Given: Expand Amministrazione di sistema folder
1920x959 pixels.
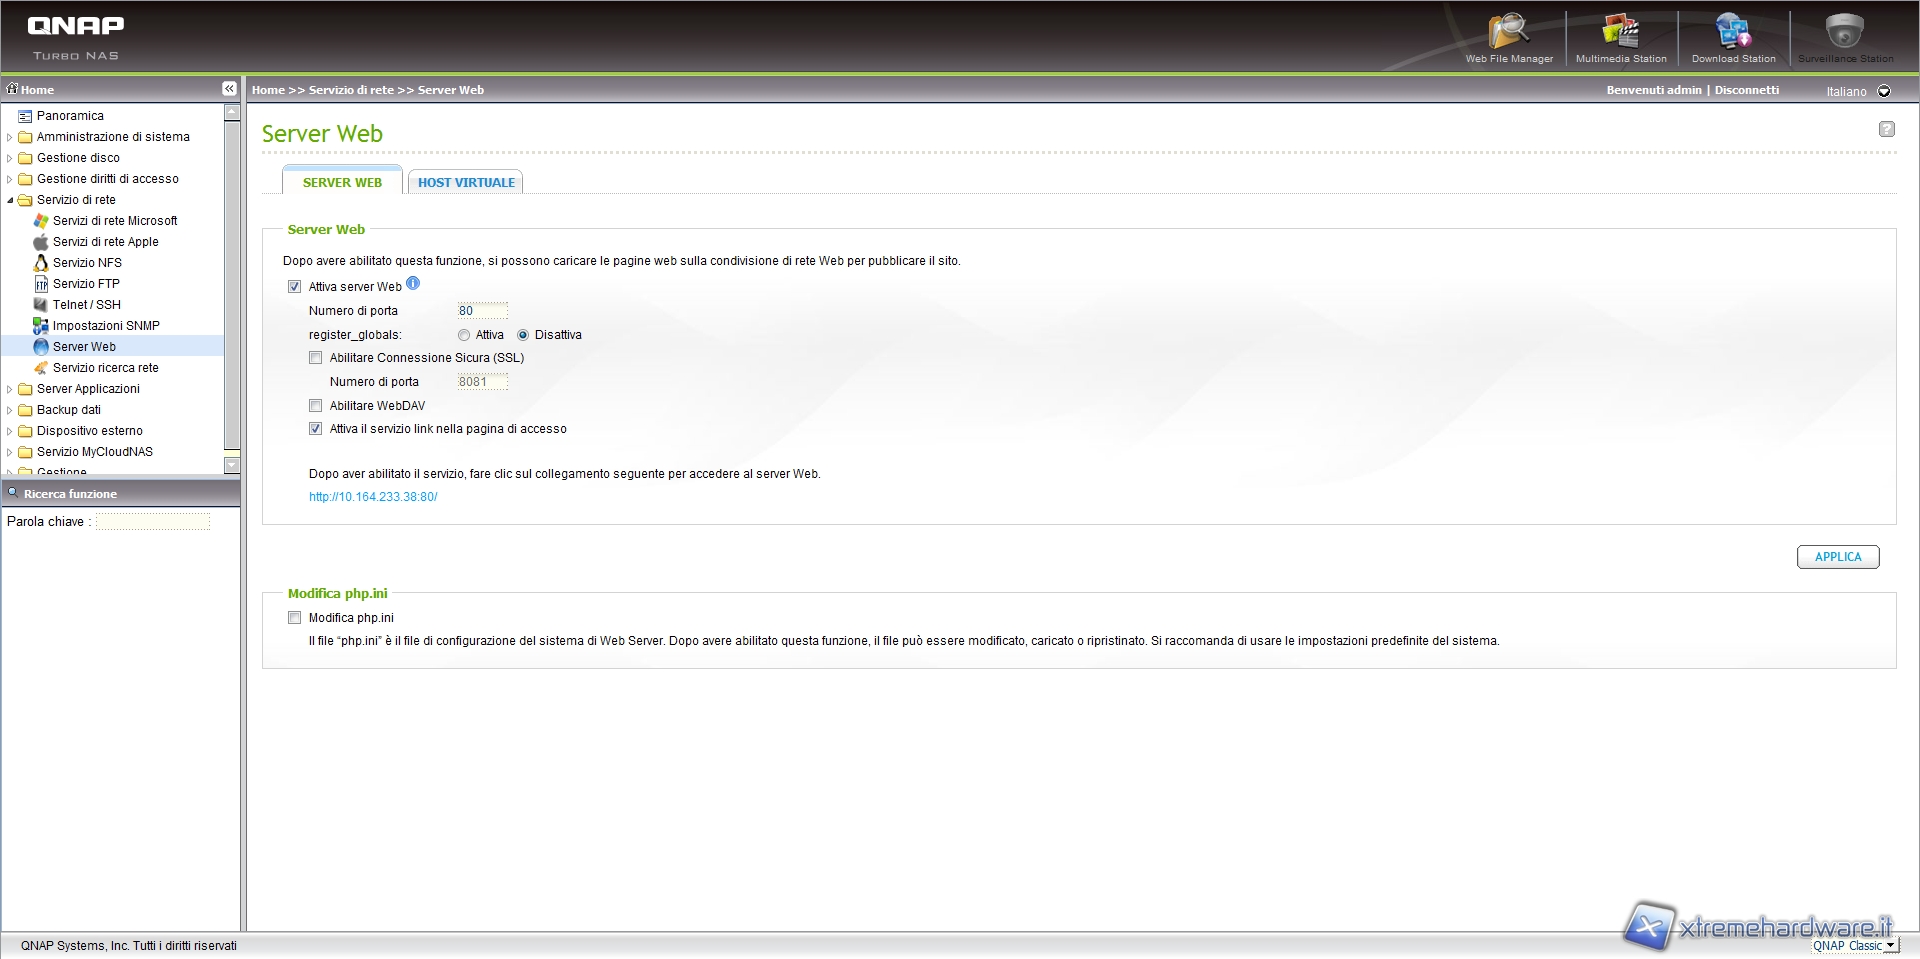Looking at the screenshot, I should 10,137.
